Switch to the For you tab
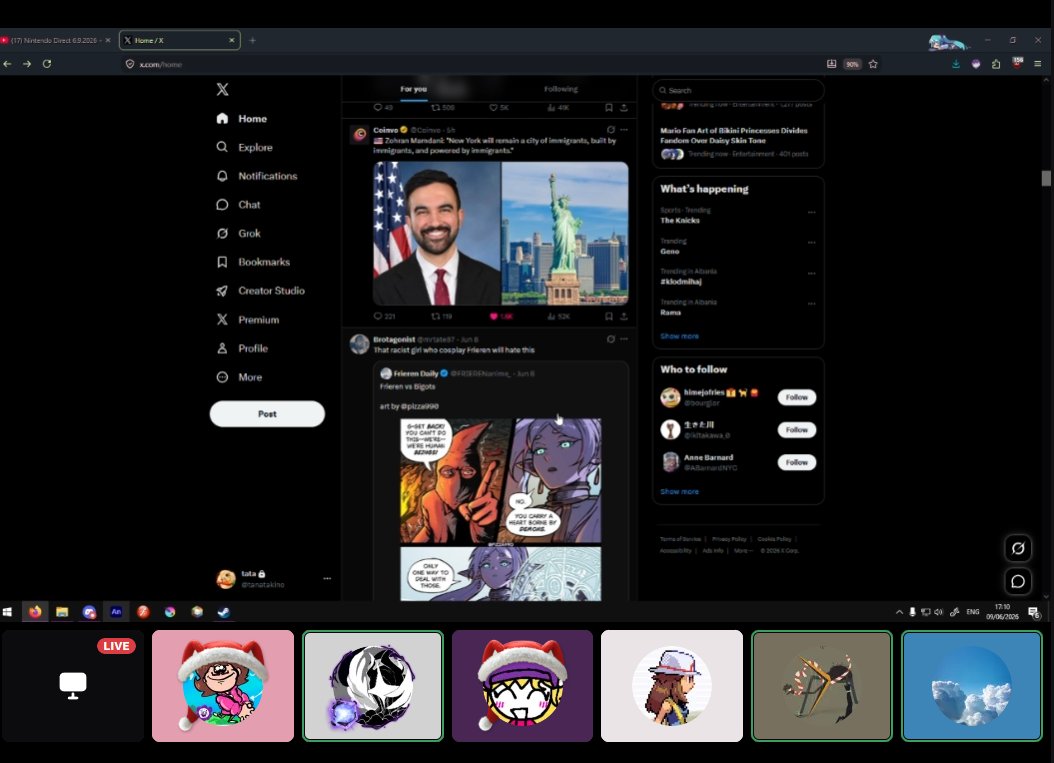 [x=413, y=89]
